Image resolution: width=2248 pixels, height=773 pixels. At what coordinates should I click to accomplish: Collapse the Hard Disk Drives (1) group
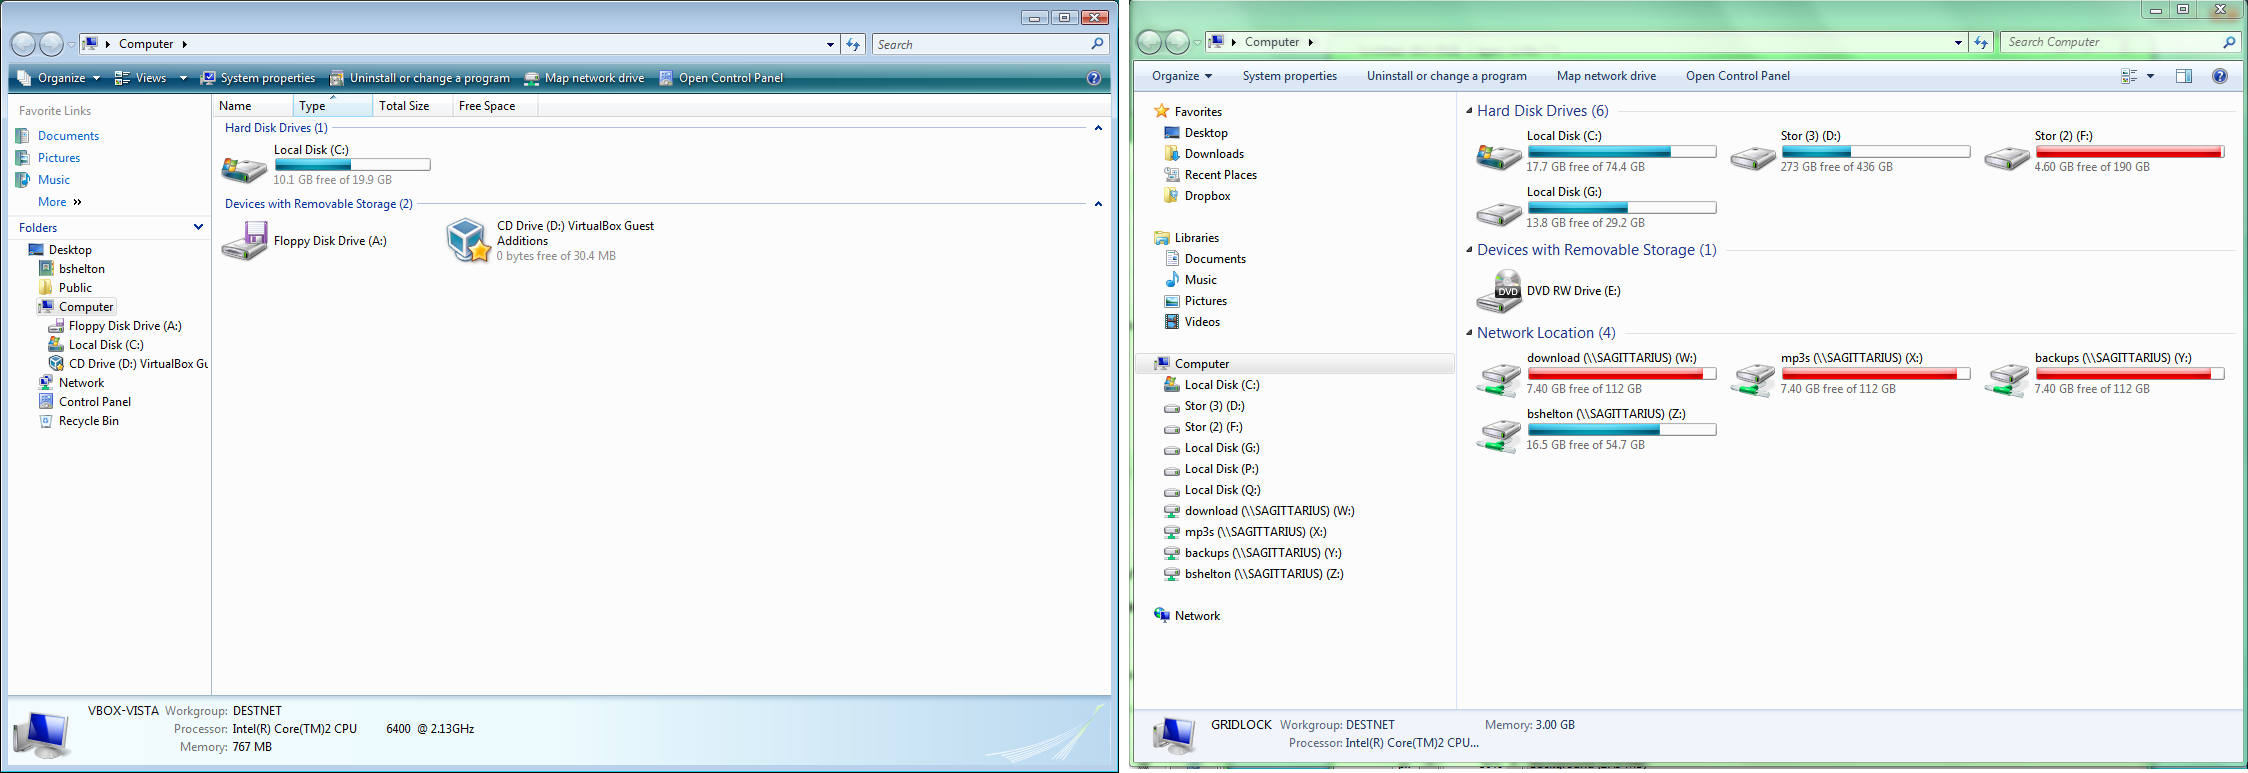[1098, 128]
